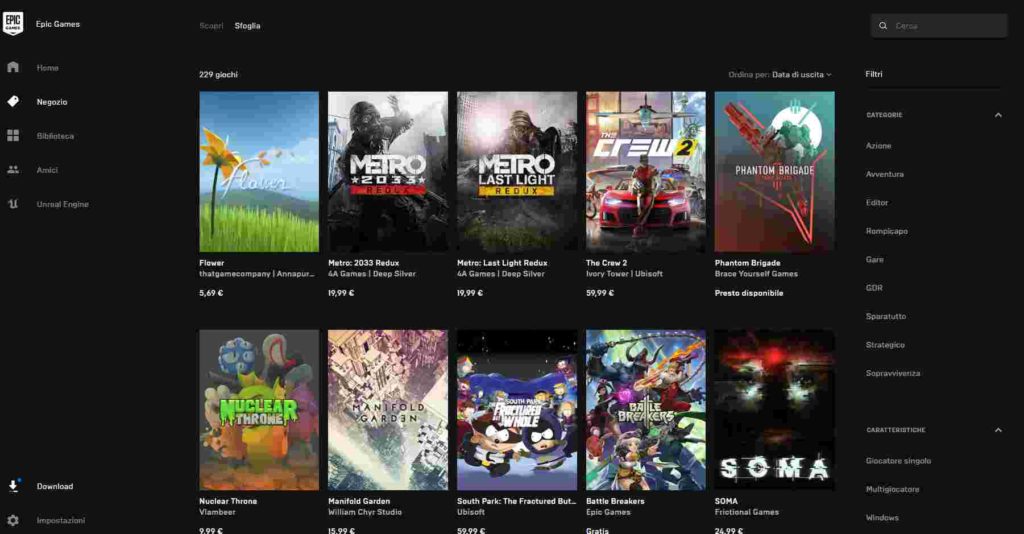Click the 229 giochi count
This screenshot has width=1024, height=534.
coord(218,74)
